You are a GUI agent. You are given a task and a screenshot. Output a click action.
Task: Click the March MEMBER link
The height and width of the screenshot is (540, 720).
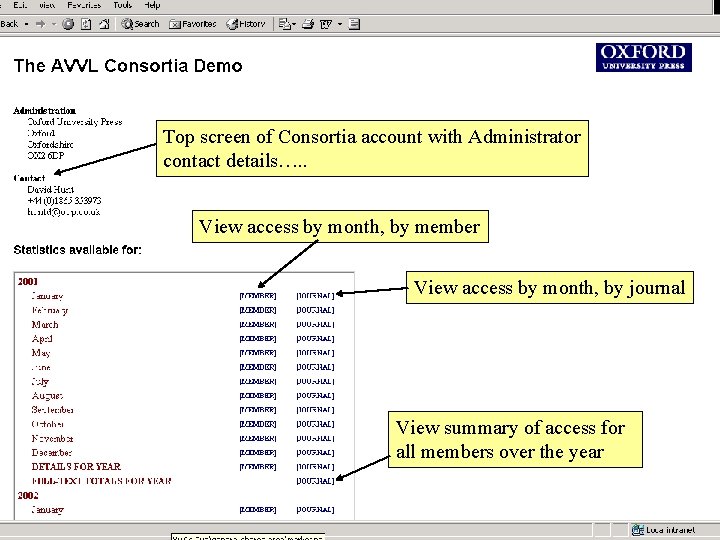258,324
